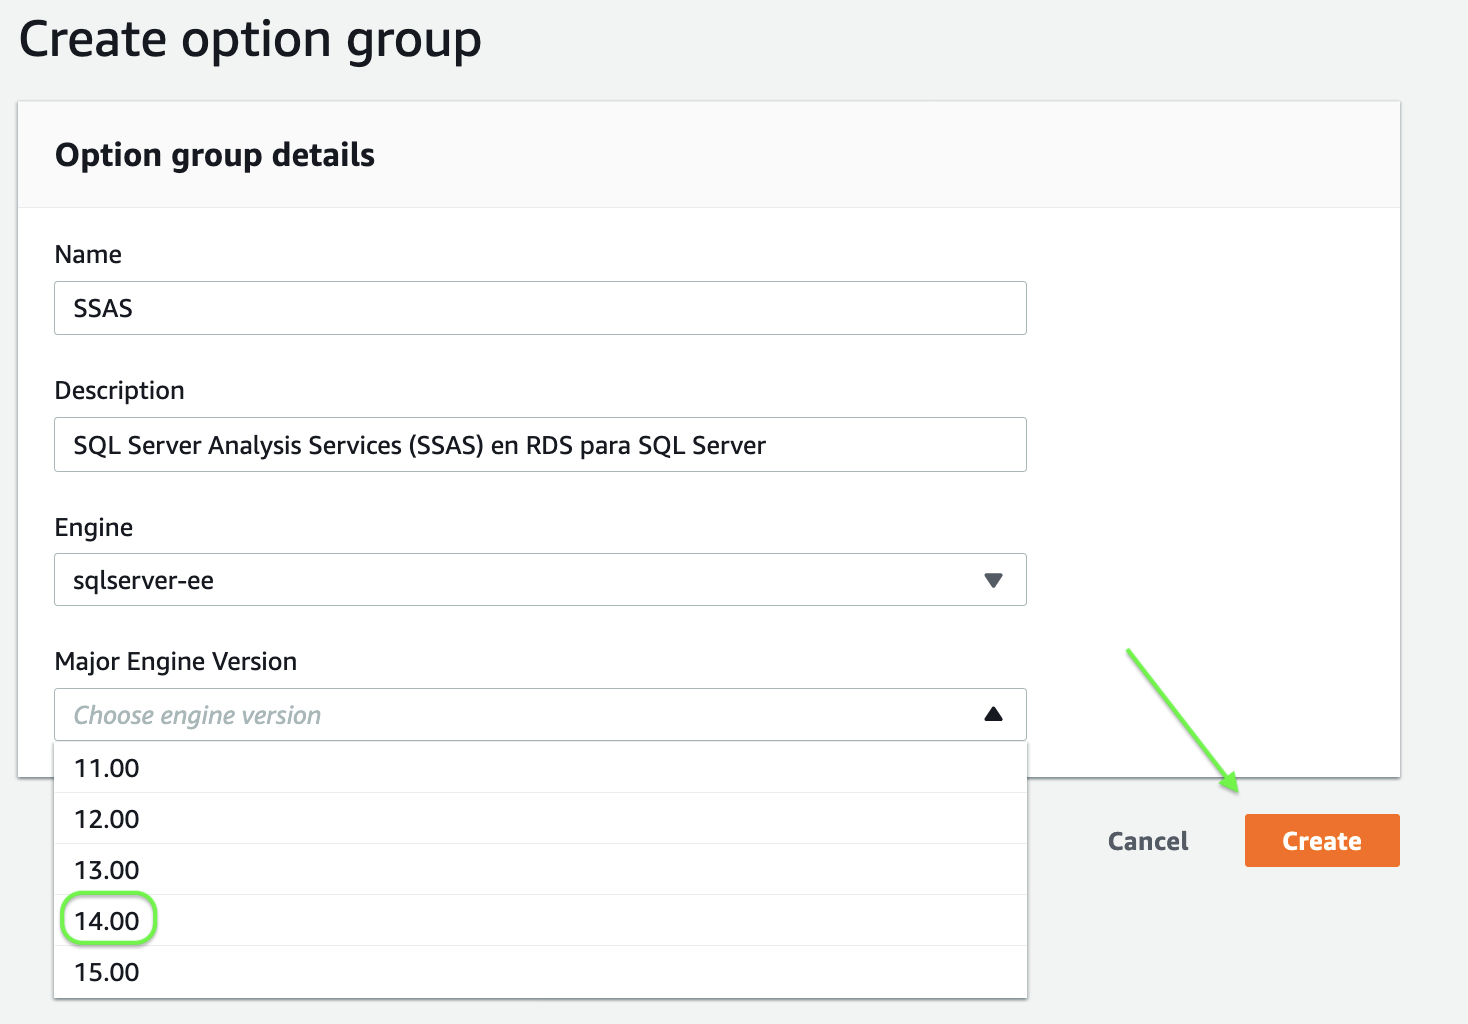Click the Name field label

tap(88, 254)
